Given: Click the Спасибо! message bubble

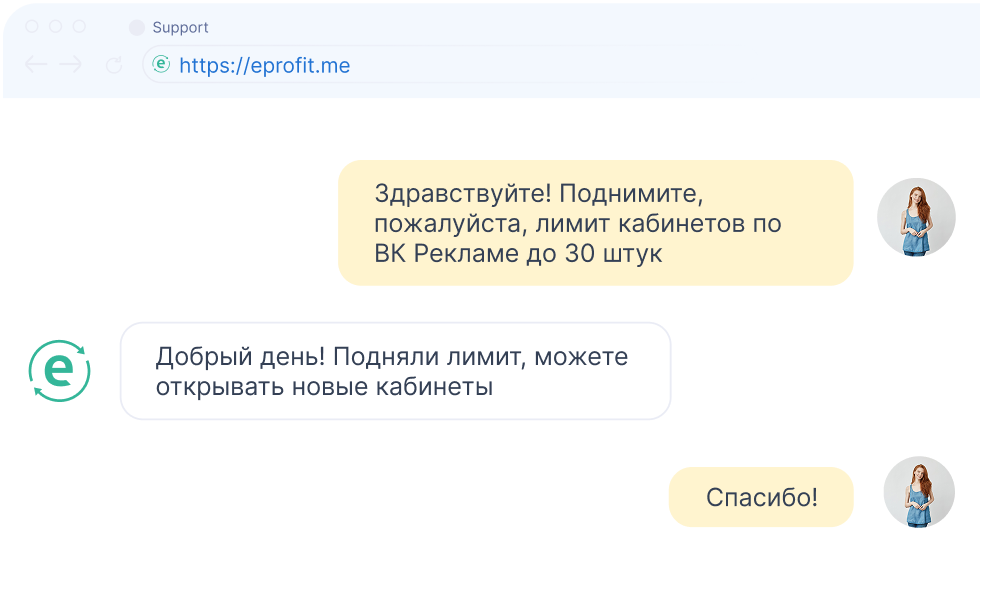Looking at the screenshot, I should (x=761, y=497).
